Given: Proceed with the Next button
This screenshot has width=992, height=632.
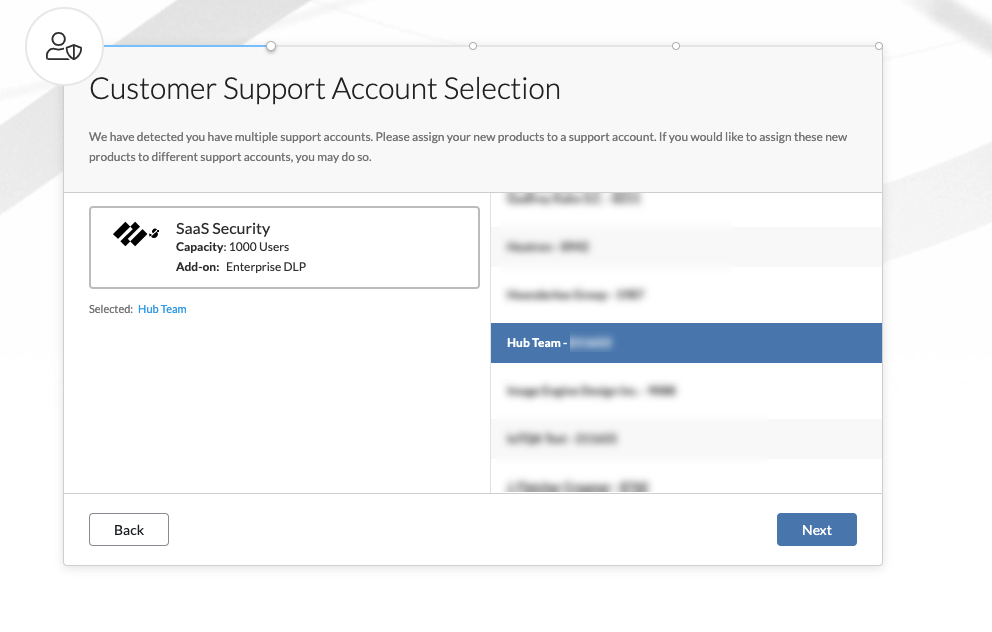Looking at the screenshot, I should coord(816,530).
